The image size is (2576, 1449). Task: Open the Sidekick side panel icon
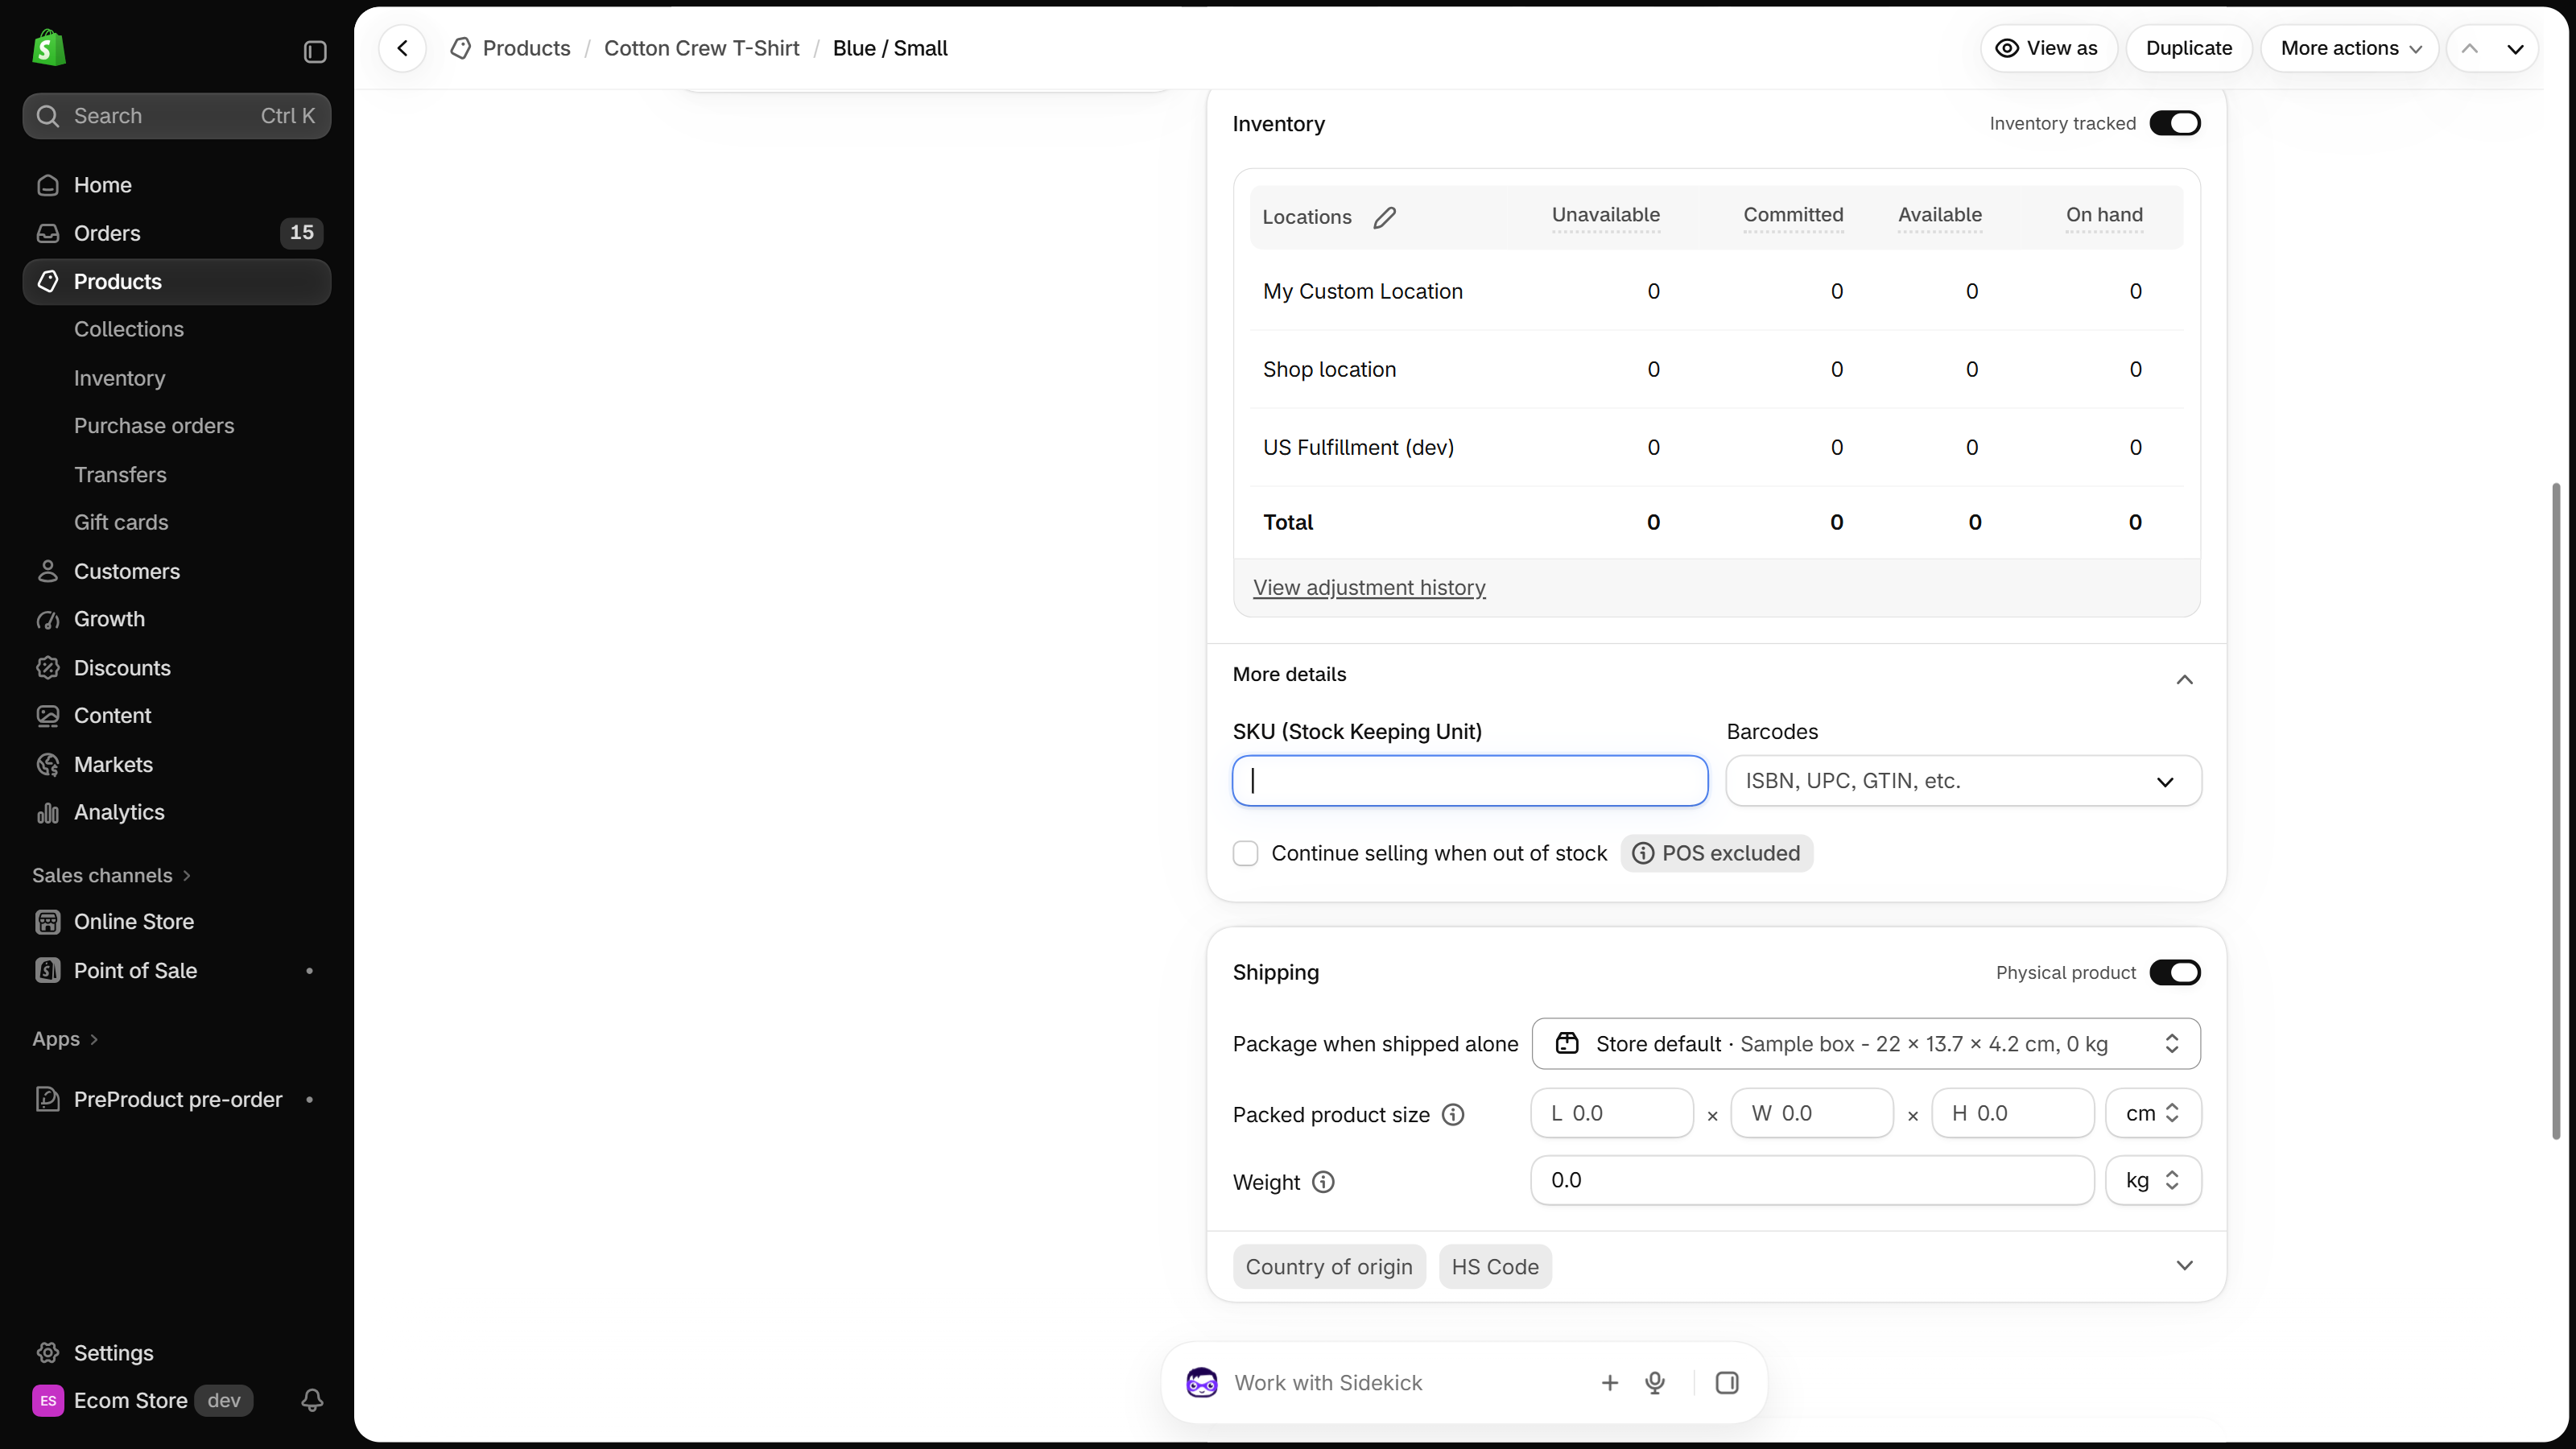[x=1727, y=1382]
